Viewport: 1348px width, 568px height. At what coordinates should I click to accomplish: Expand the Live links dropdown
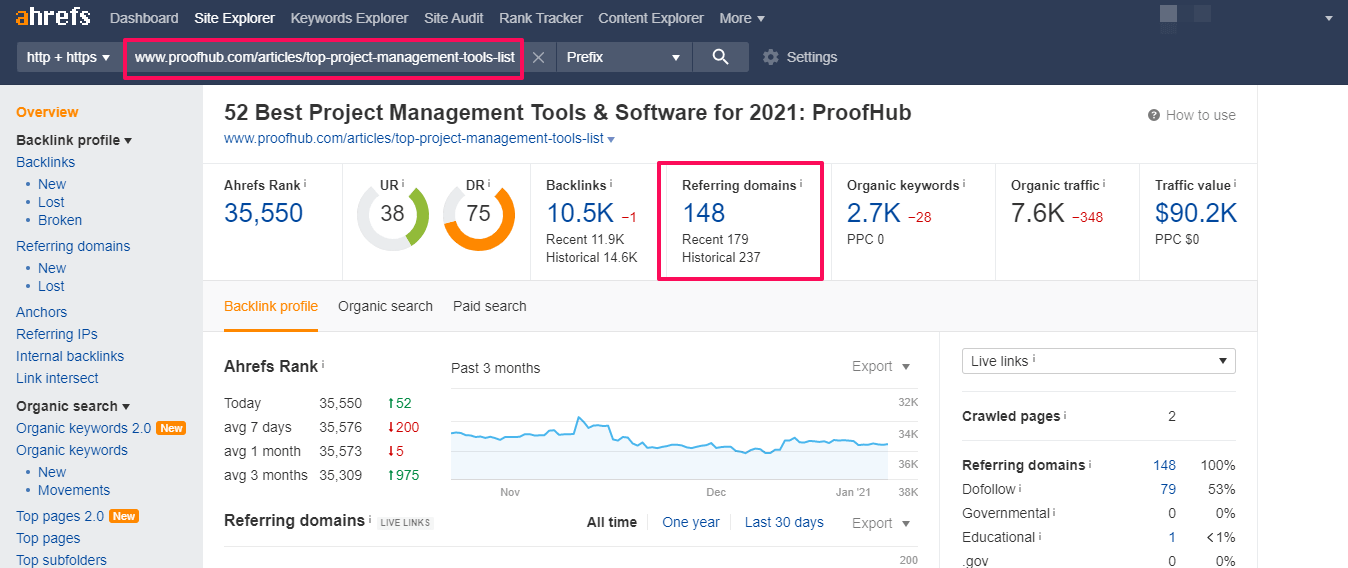[1098, 361]
